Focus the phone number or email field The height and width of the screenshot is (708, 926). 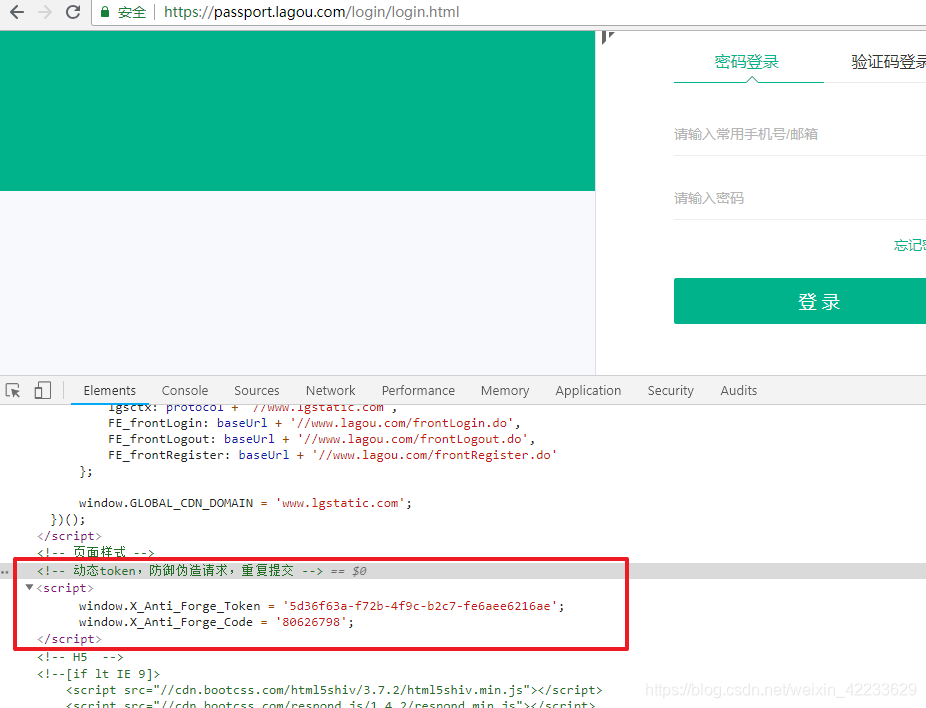click(x=800, y=135)
